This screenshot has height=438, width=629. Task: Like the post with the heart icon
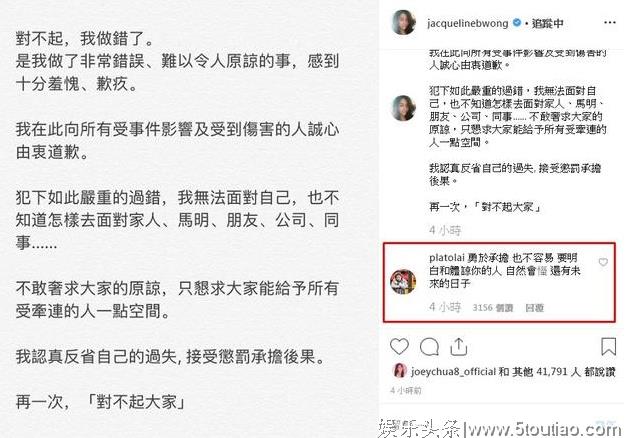(x=399, y=347)
